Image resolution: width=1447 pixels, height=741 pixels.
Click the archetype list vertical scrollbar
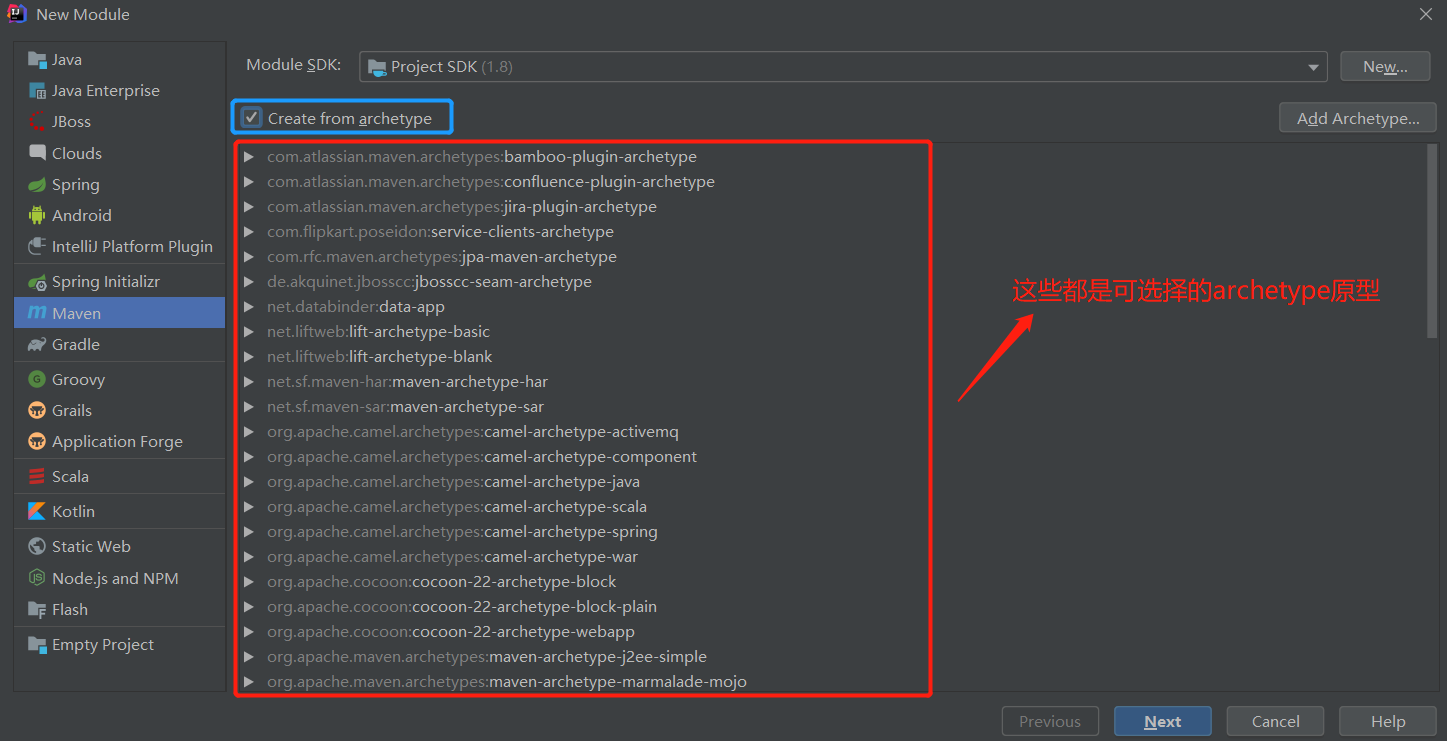pyautogui.click(x=1432, y=240)
